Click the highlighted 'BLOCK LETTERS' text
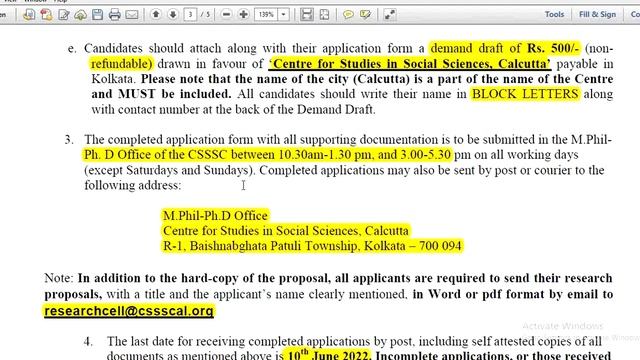The image size is (640, 360). pyautogui.click(x=525, y=94)
